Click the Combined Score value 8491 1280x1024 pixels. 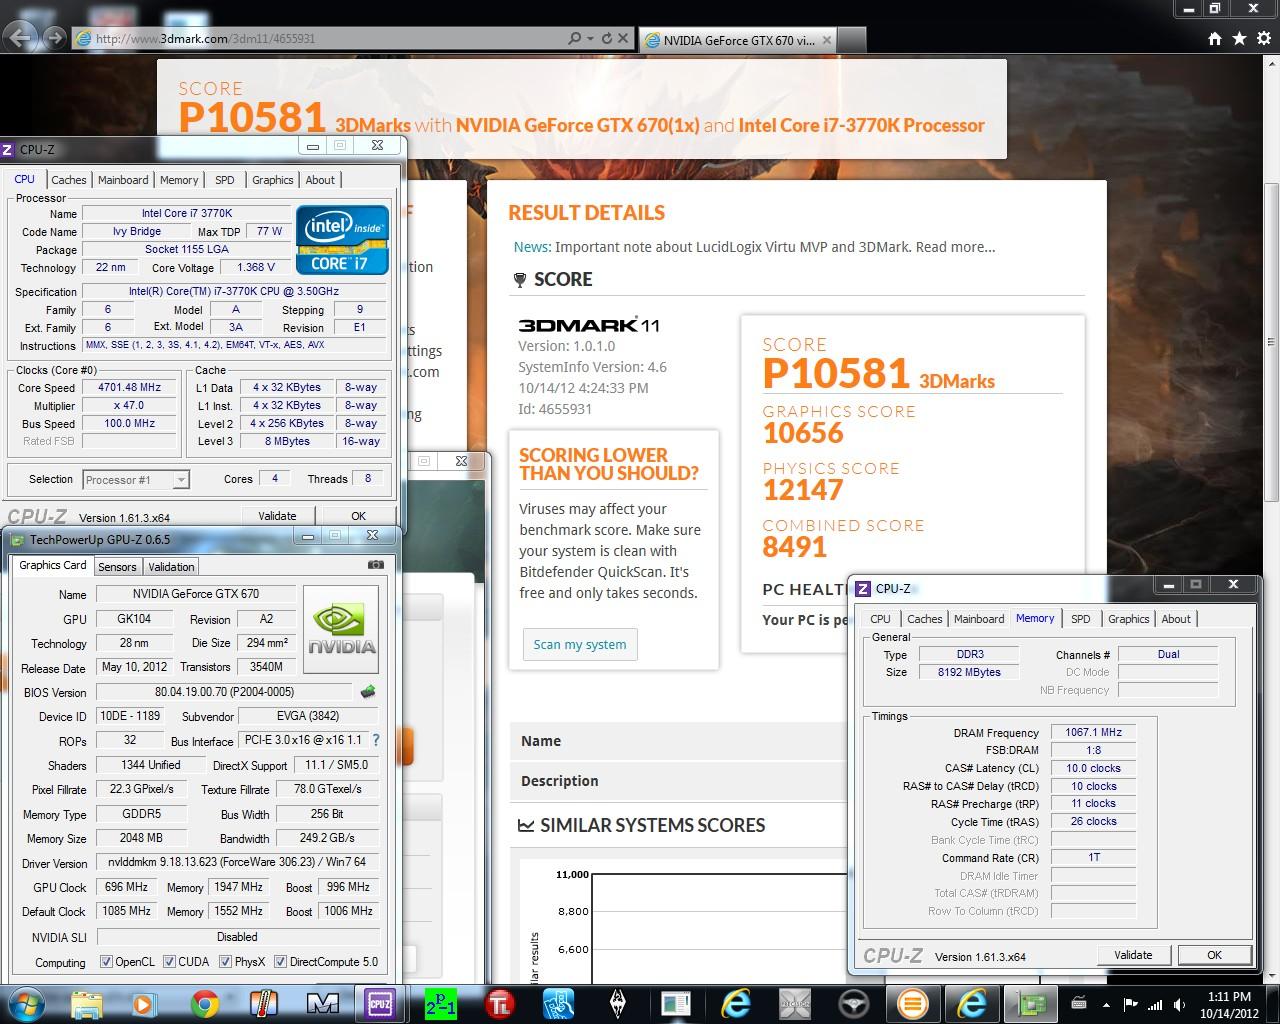[x=795, y=547]
